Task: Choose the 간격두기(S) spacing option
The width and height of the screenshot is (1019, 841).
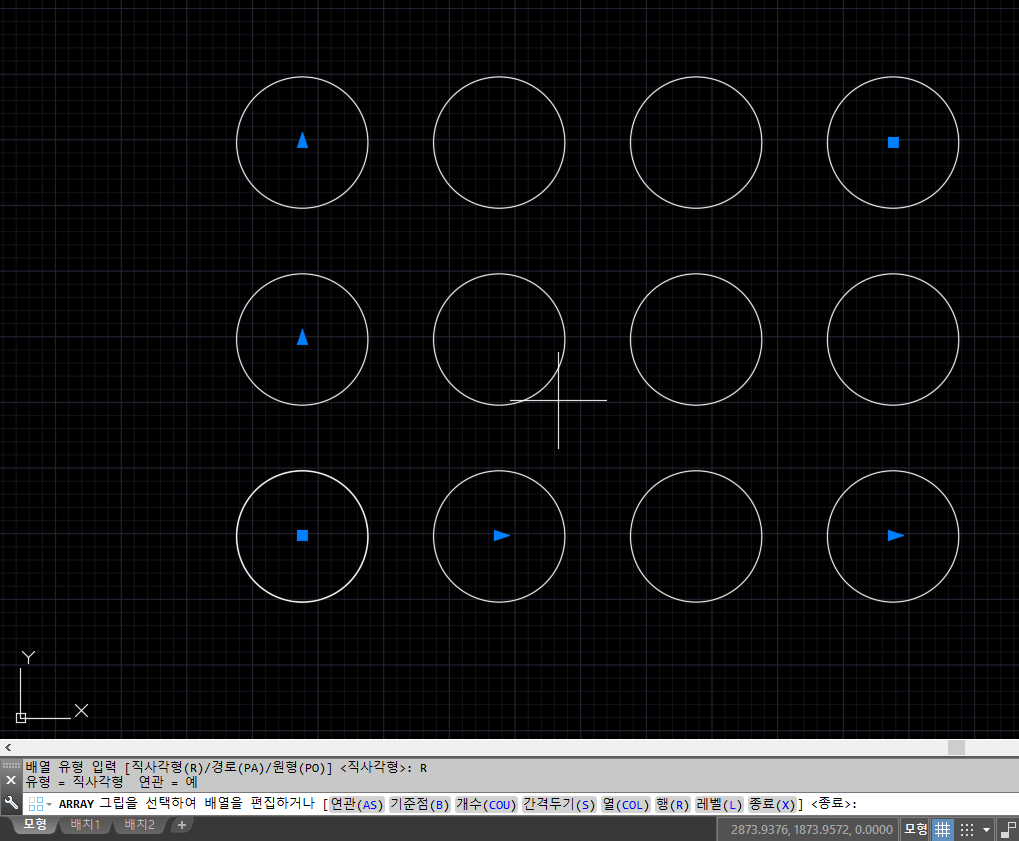Action: pyautogui.click(x=559, y=804)
